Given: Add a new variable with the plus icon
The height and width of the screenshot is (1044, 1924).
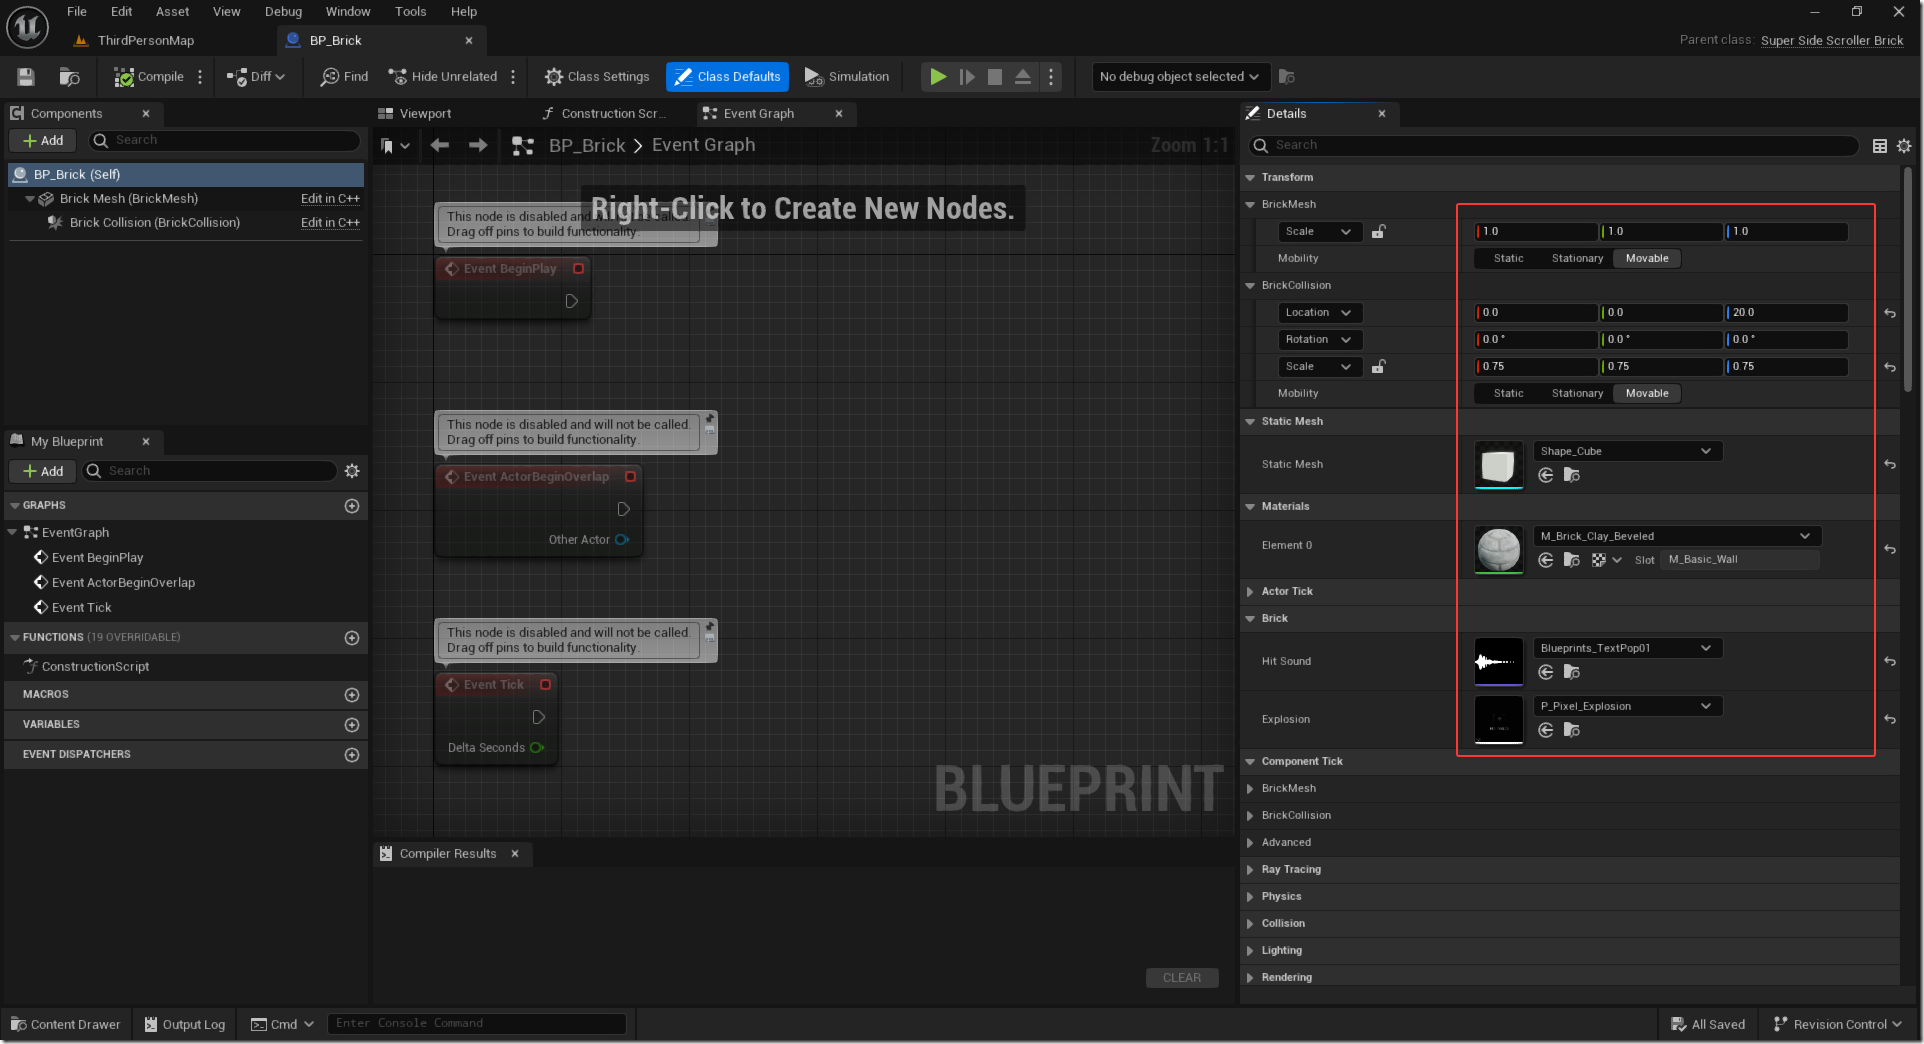Looking at the screenshot, I should (x=352, y=725).
